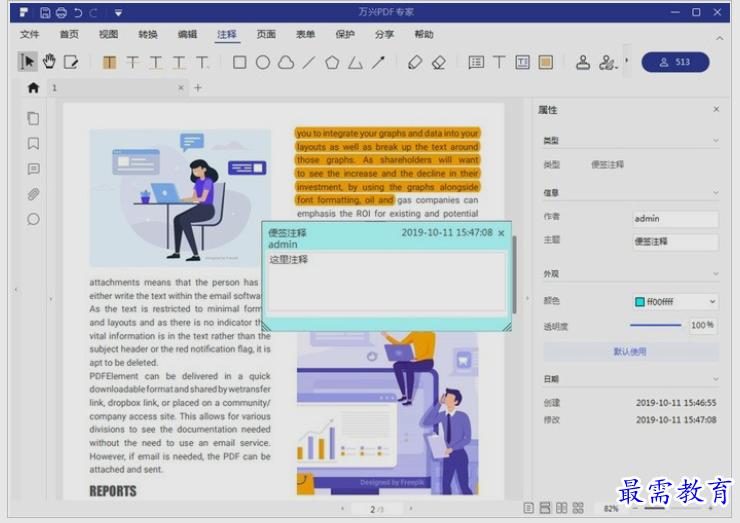
Task: Adjust the zoom slider in status bar
Action: [x=673, y=508]
